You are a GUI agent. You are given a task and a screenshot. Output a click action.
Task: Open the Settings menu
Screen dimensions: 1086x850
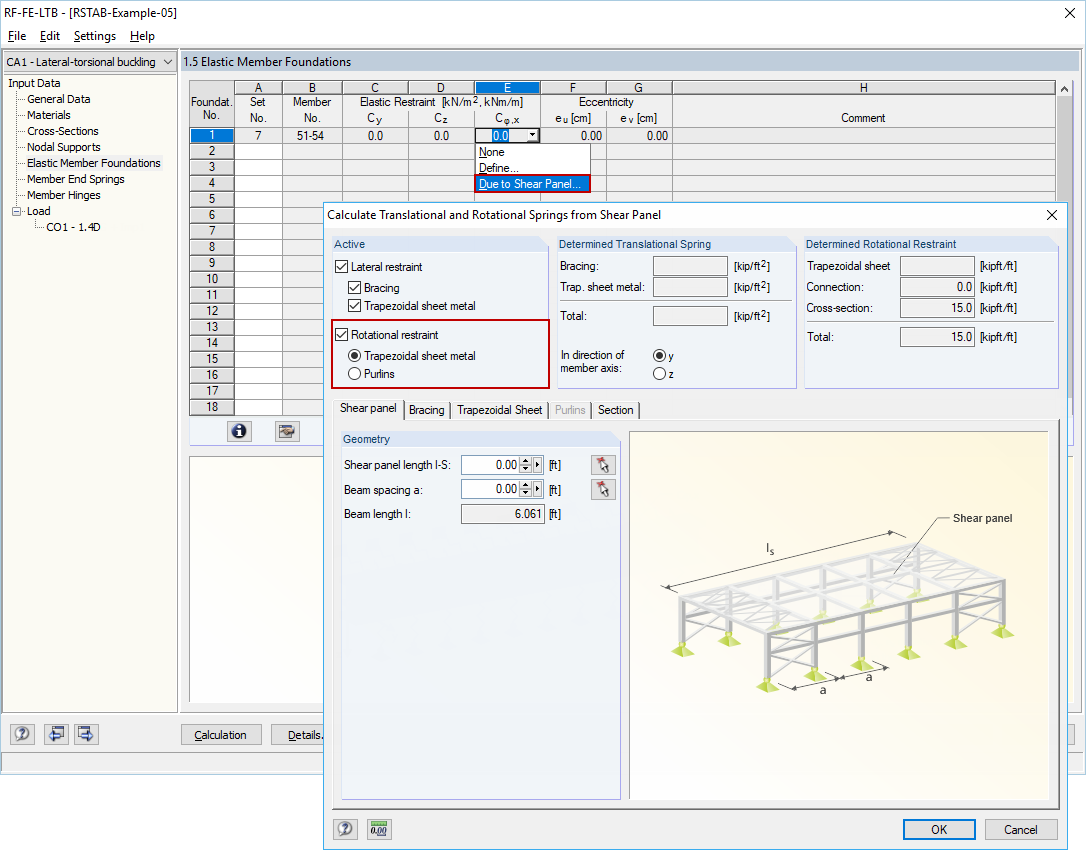tap(94, 36)
